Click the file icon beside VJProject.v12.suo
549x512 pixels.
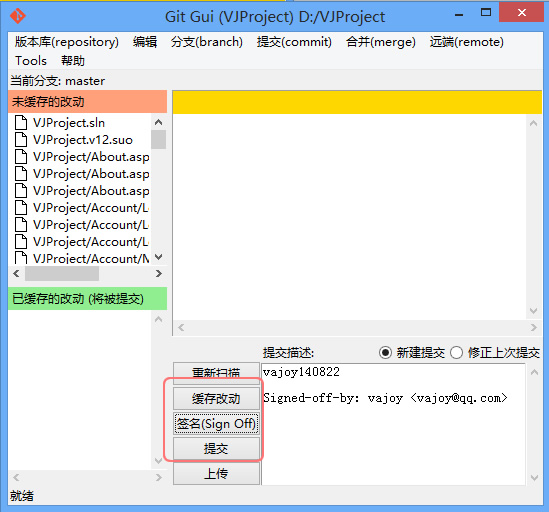pos(21,140)
